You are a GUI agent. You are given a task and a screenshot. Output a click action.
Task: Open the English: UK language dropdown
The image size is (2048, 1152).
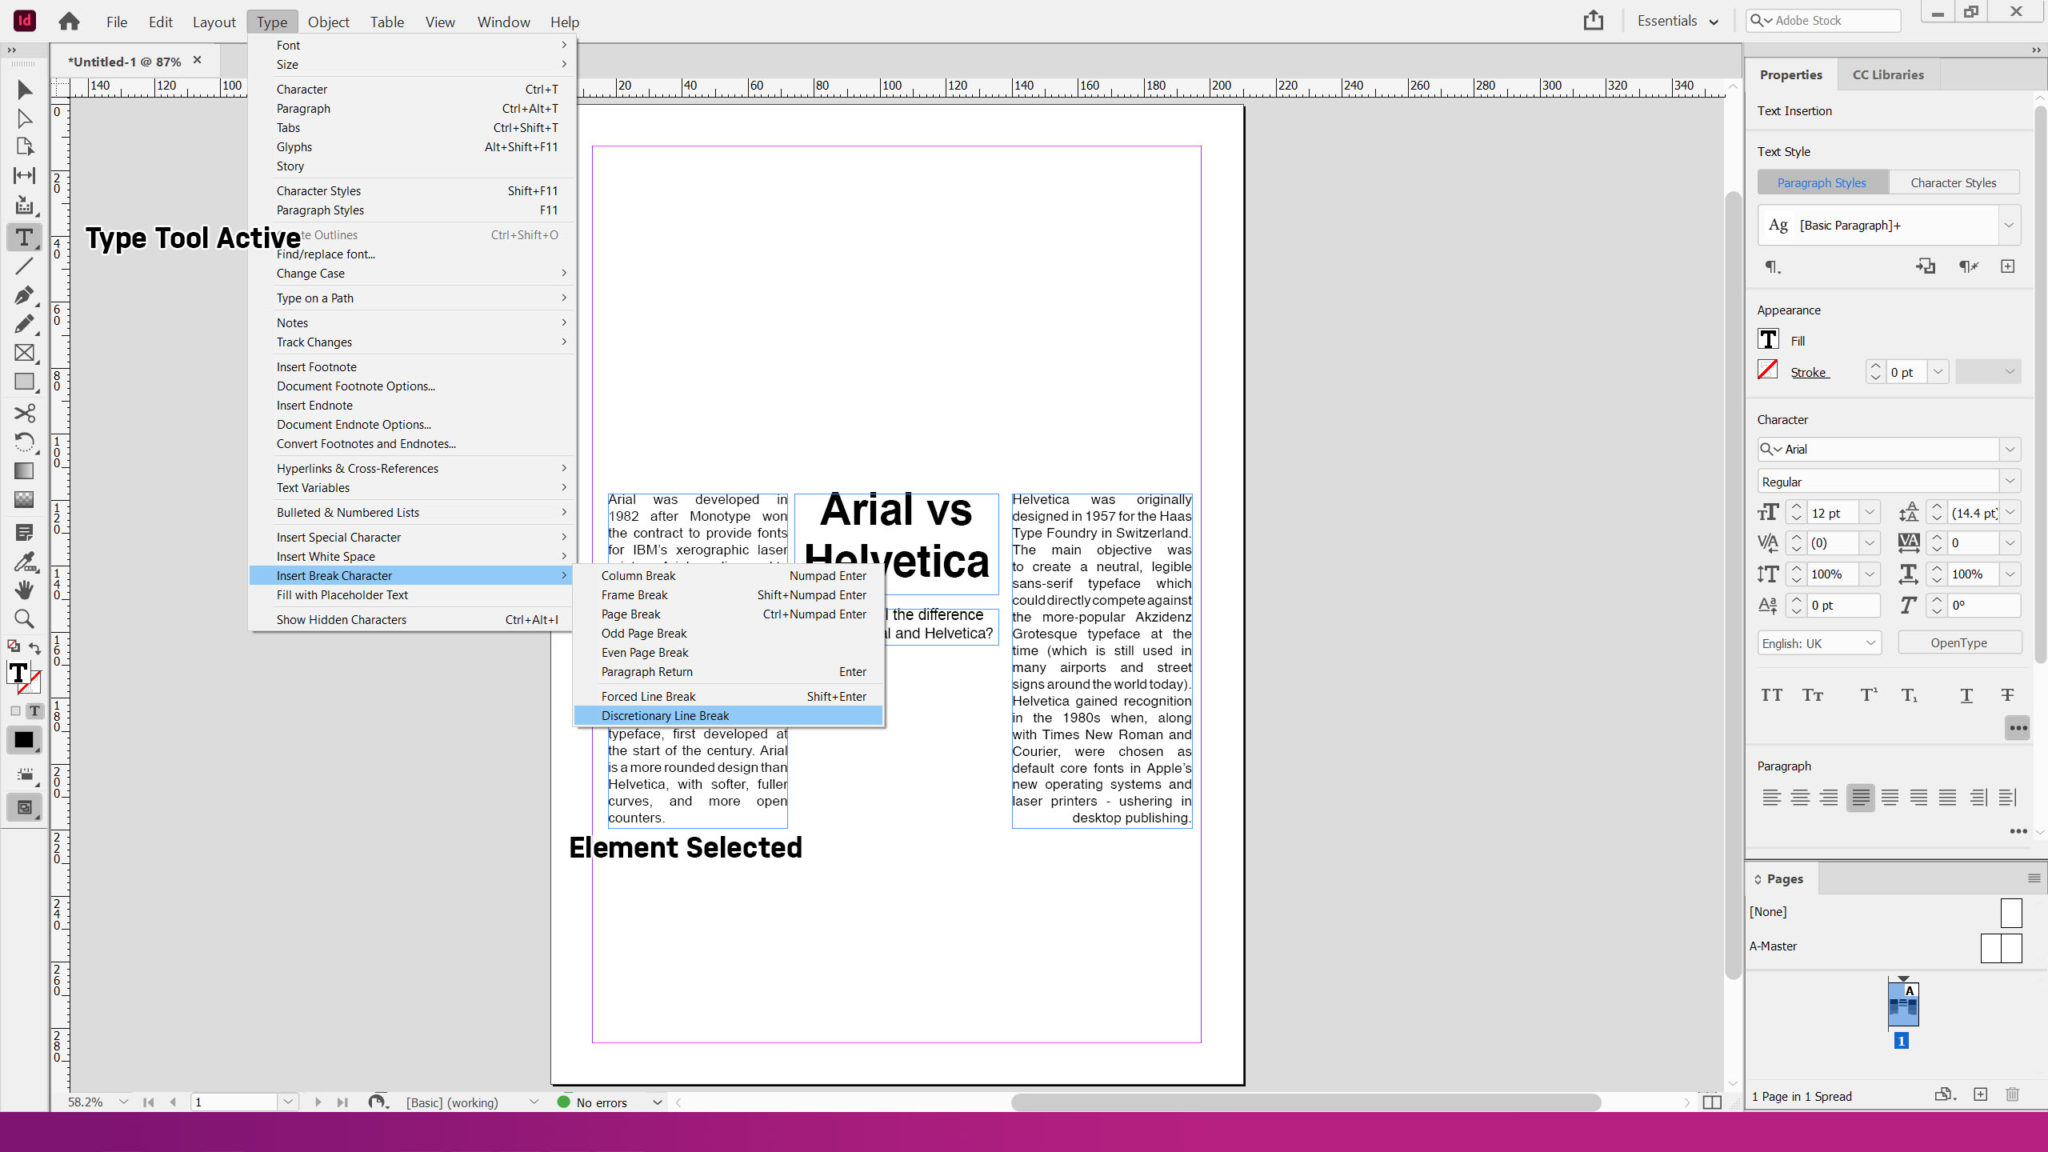click(1818, 643)
